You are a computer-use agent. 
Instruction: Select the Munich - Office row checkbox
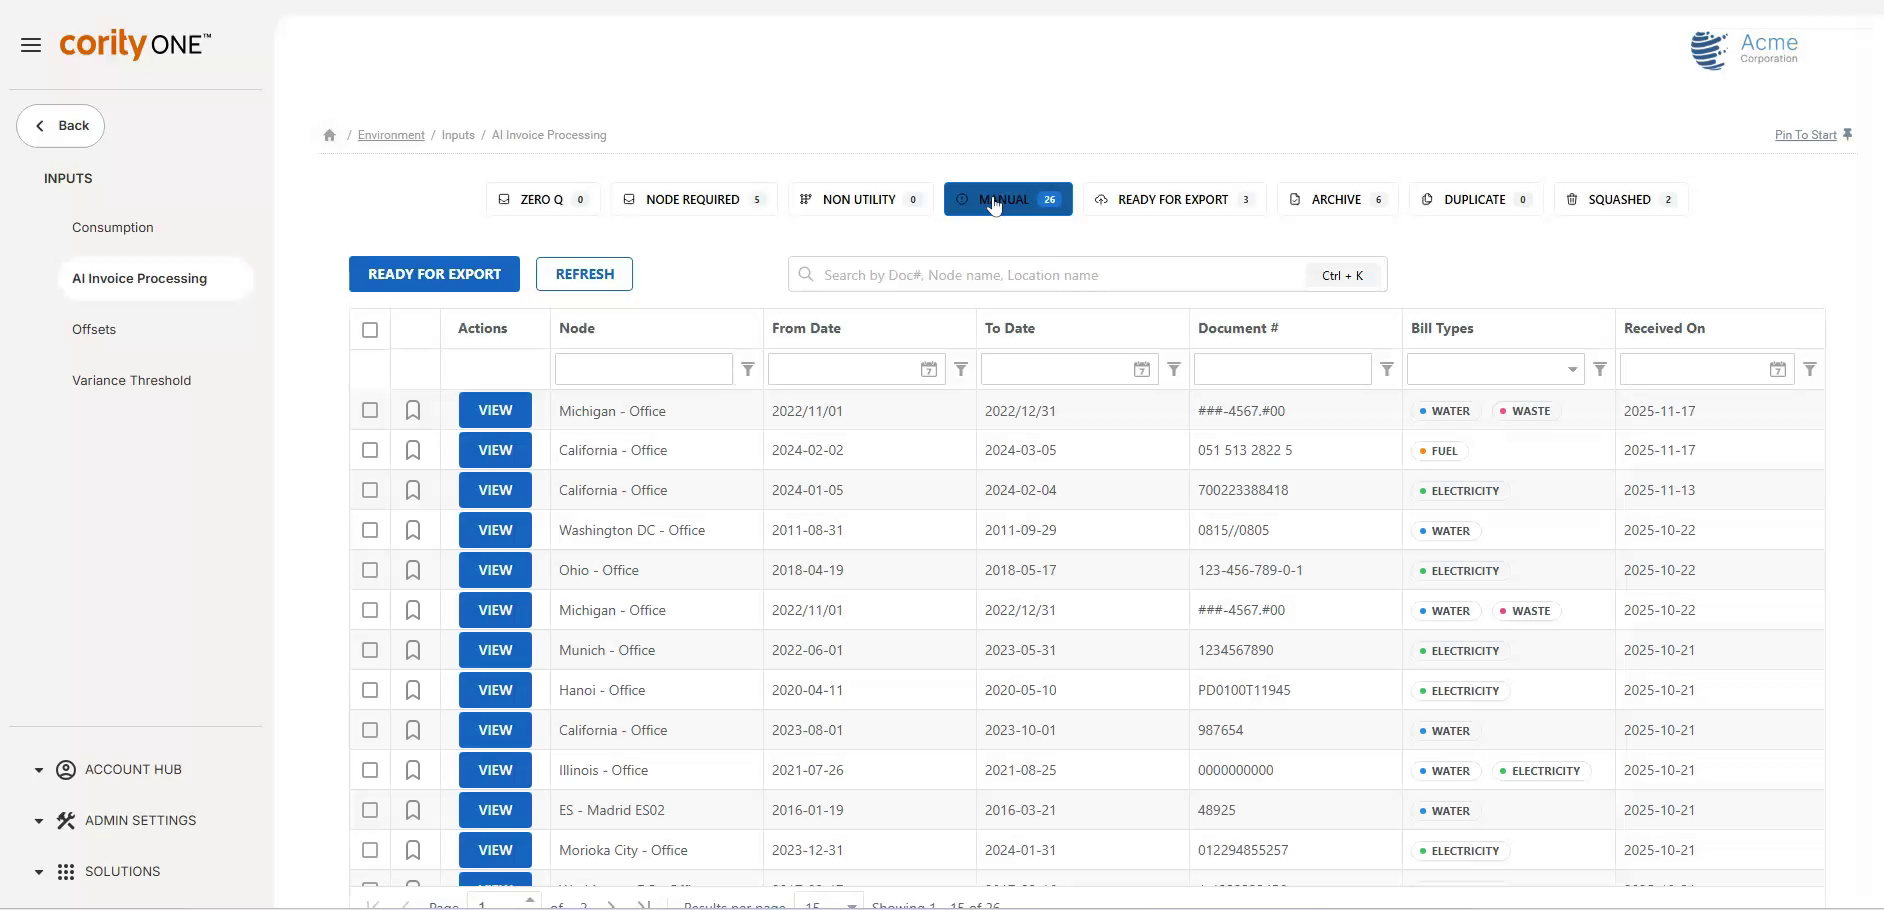coord(369,650)
